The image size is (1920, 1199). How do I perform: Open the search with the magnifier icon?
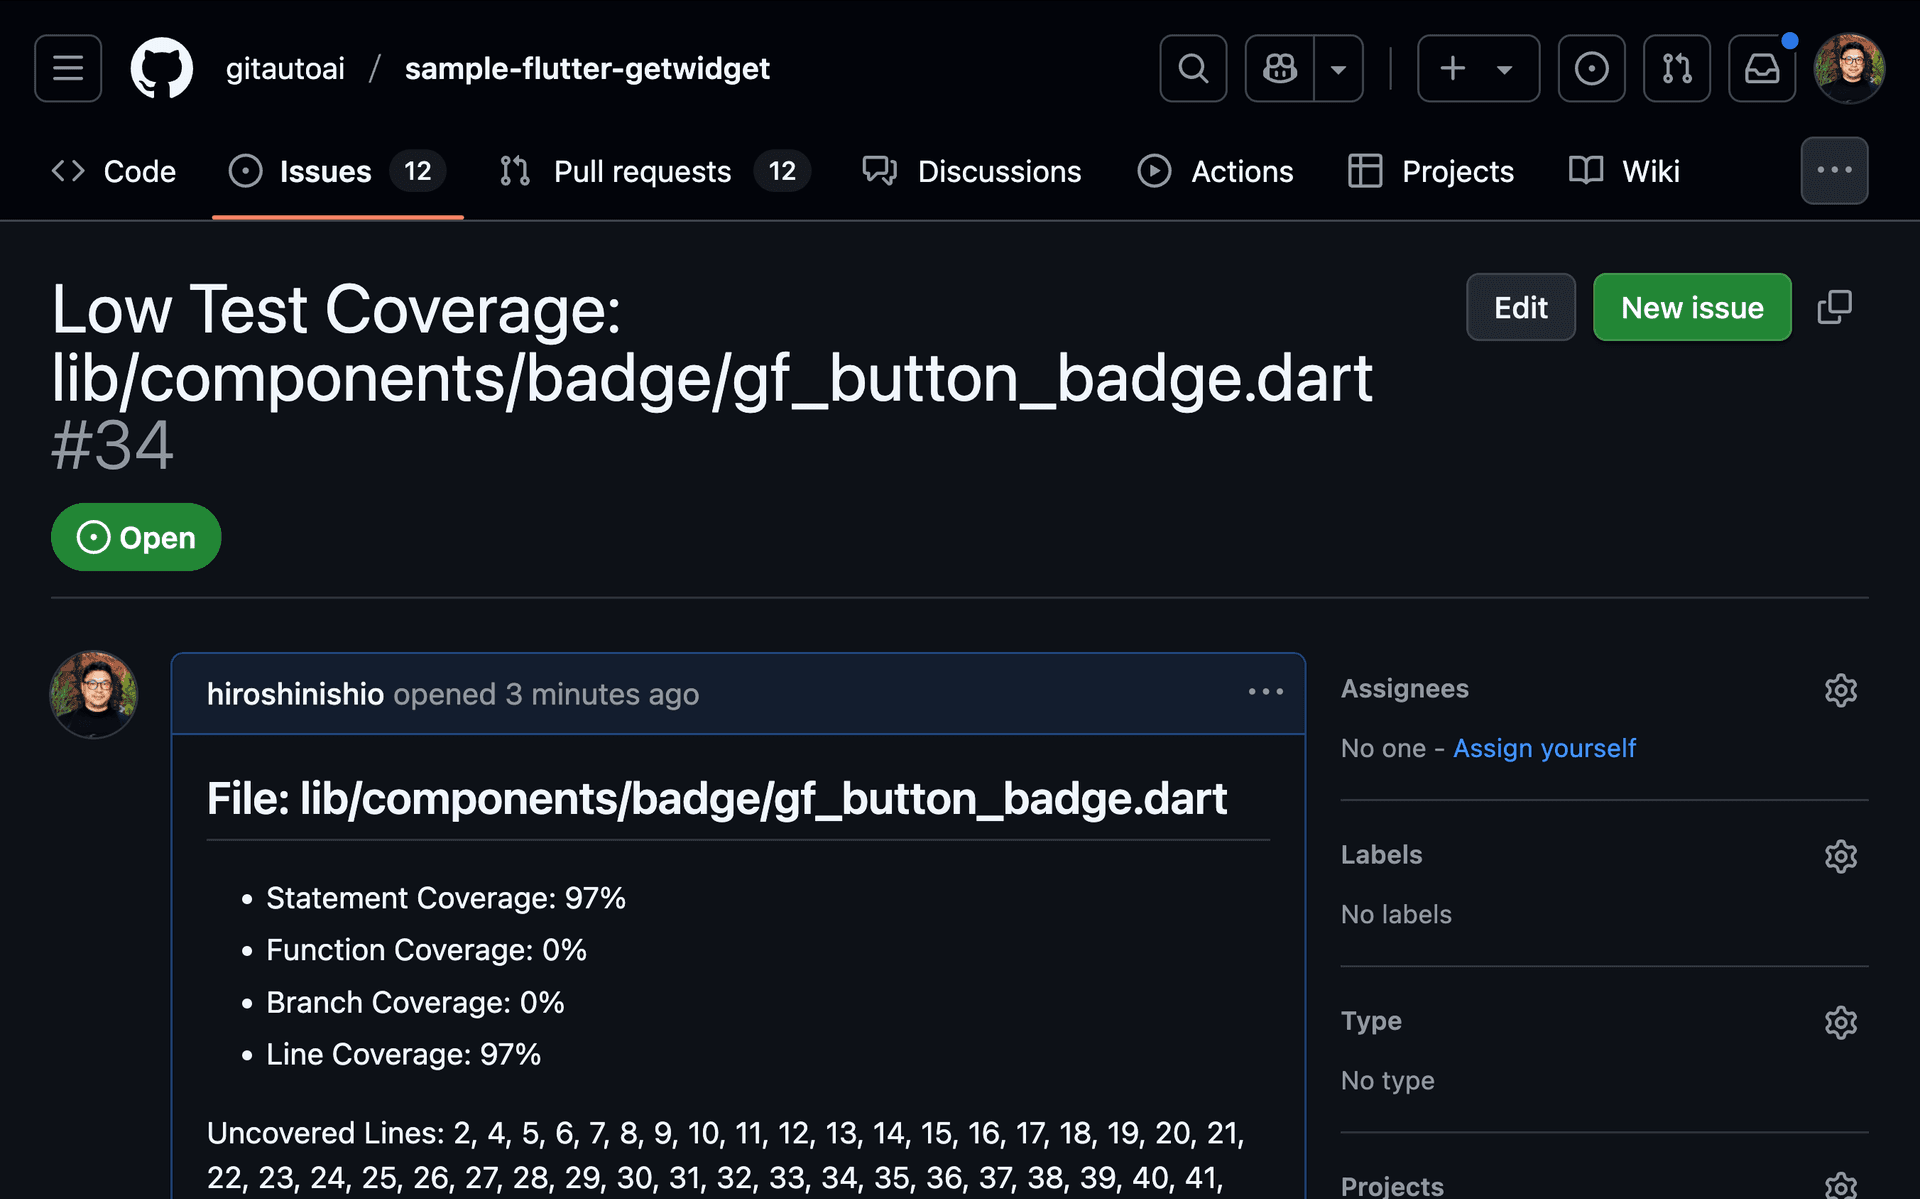click(1192, 68)
